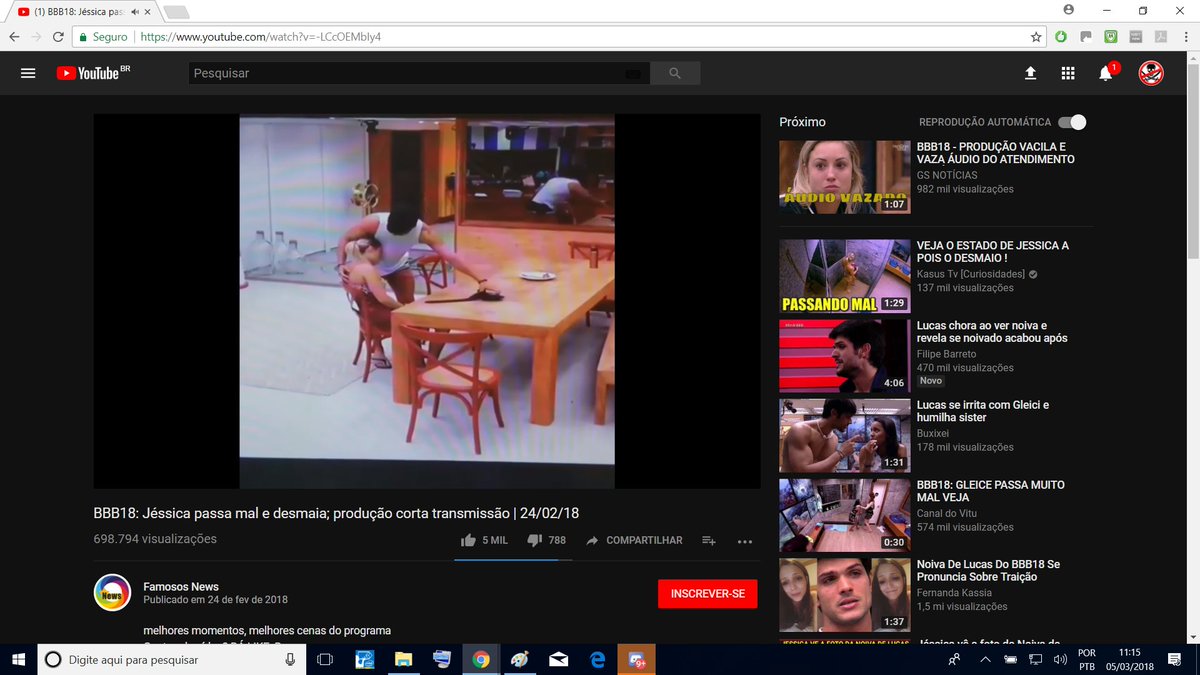Open the account avatar menu
1200x675 pixels.
coord(1151,73)
